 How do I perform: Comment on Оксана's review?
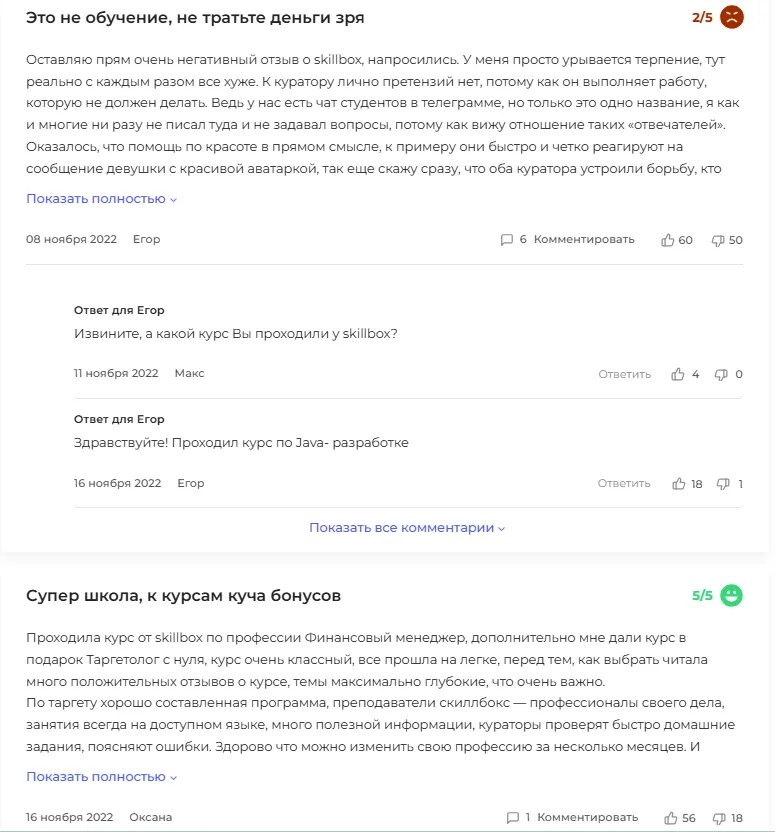588,818
